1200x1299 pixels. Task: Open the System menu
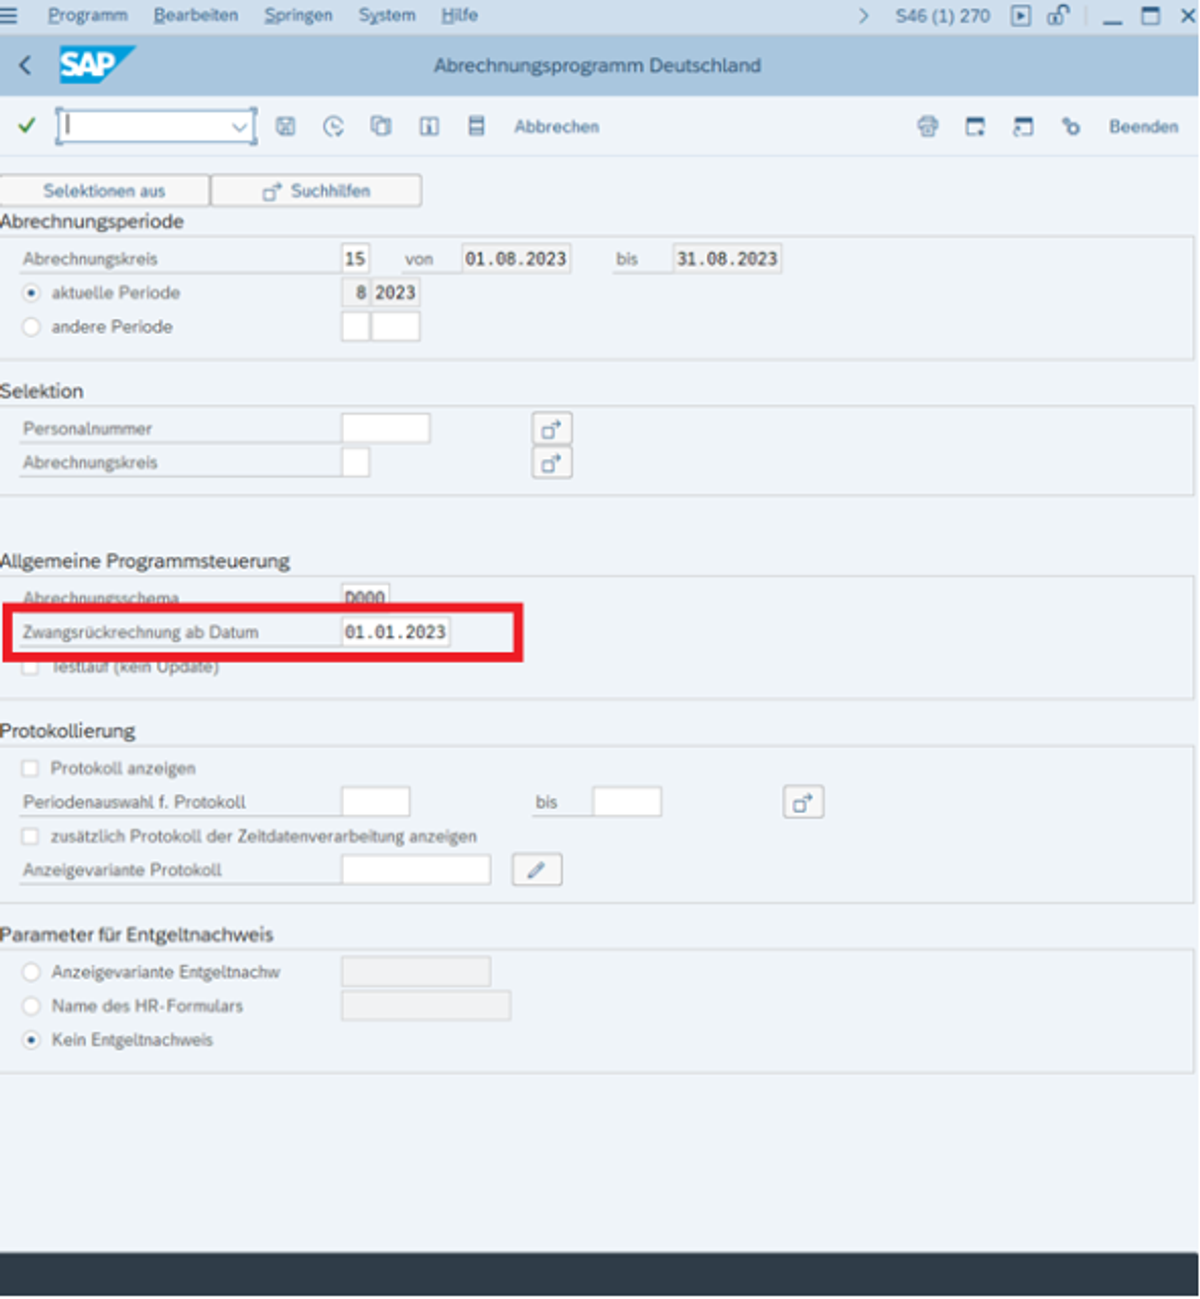click(387, 15)
